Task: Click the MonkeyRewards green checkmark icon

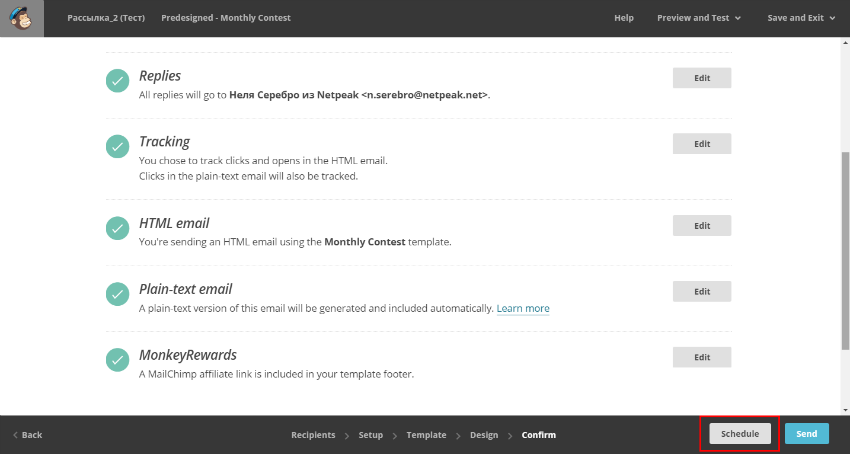Action: (x=117, y=360)
